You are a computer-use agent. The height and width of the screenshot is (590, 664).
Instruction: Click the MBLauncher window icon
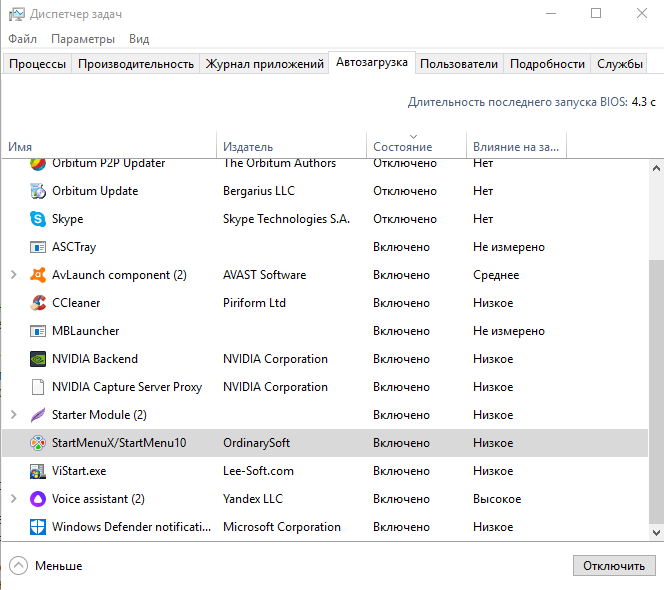tap(38, 331)
